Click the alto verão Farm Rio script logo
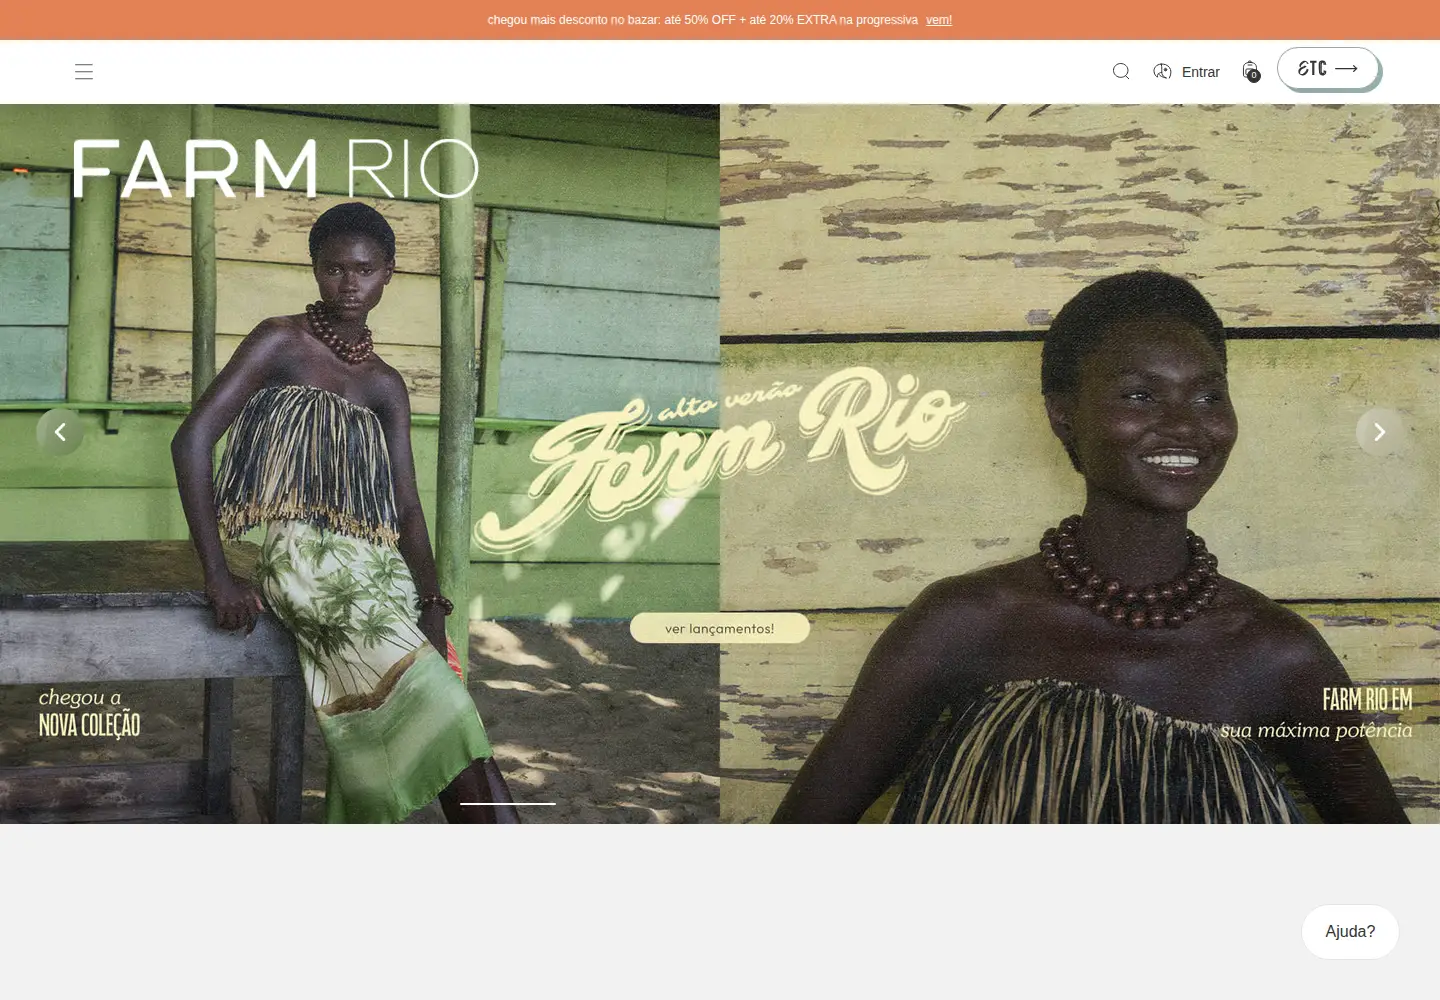This screenshot has width=1440, height=1000. [x=720, y=458]
